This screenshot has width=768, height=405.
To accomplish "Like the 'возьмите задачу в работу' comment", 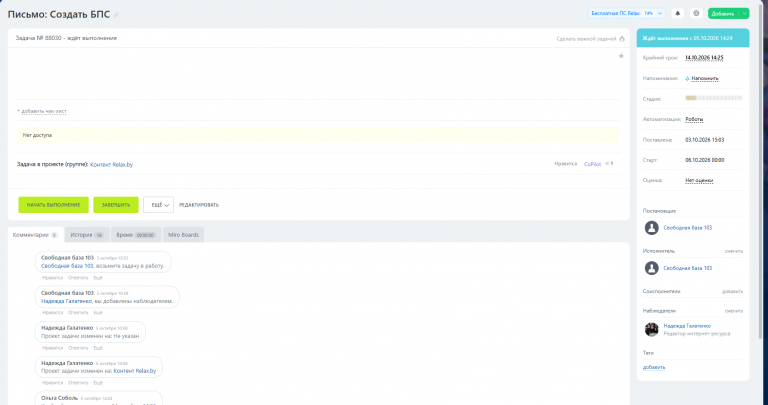I will pyautogui.click(x=52, y=278).
